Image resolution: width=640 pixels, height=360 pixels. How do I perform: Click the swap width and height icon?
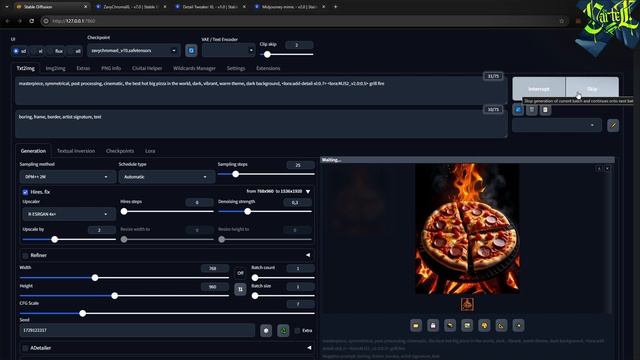[x=240, y=289]
